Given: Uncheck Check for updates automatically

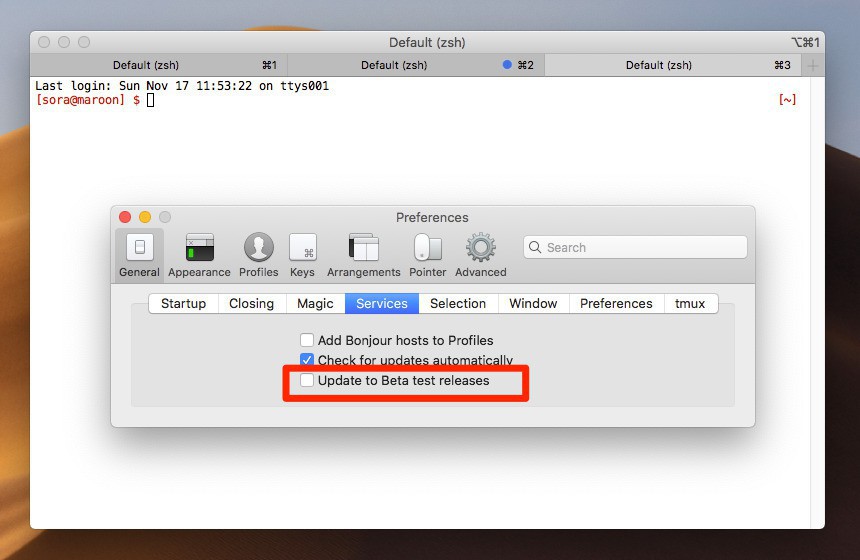Looking at the screenshot, I should [x=307, y=360].
